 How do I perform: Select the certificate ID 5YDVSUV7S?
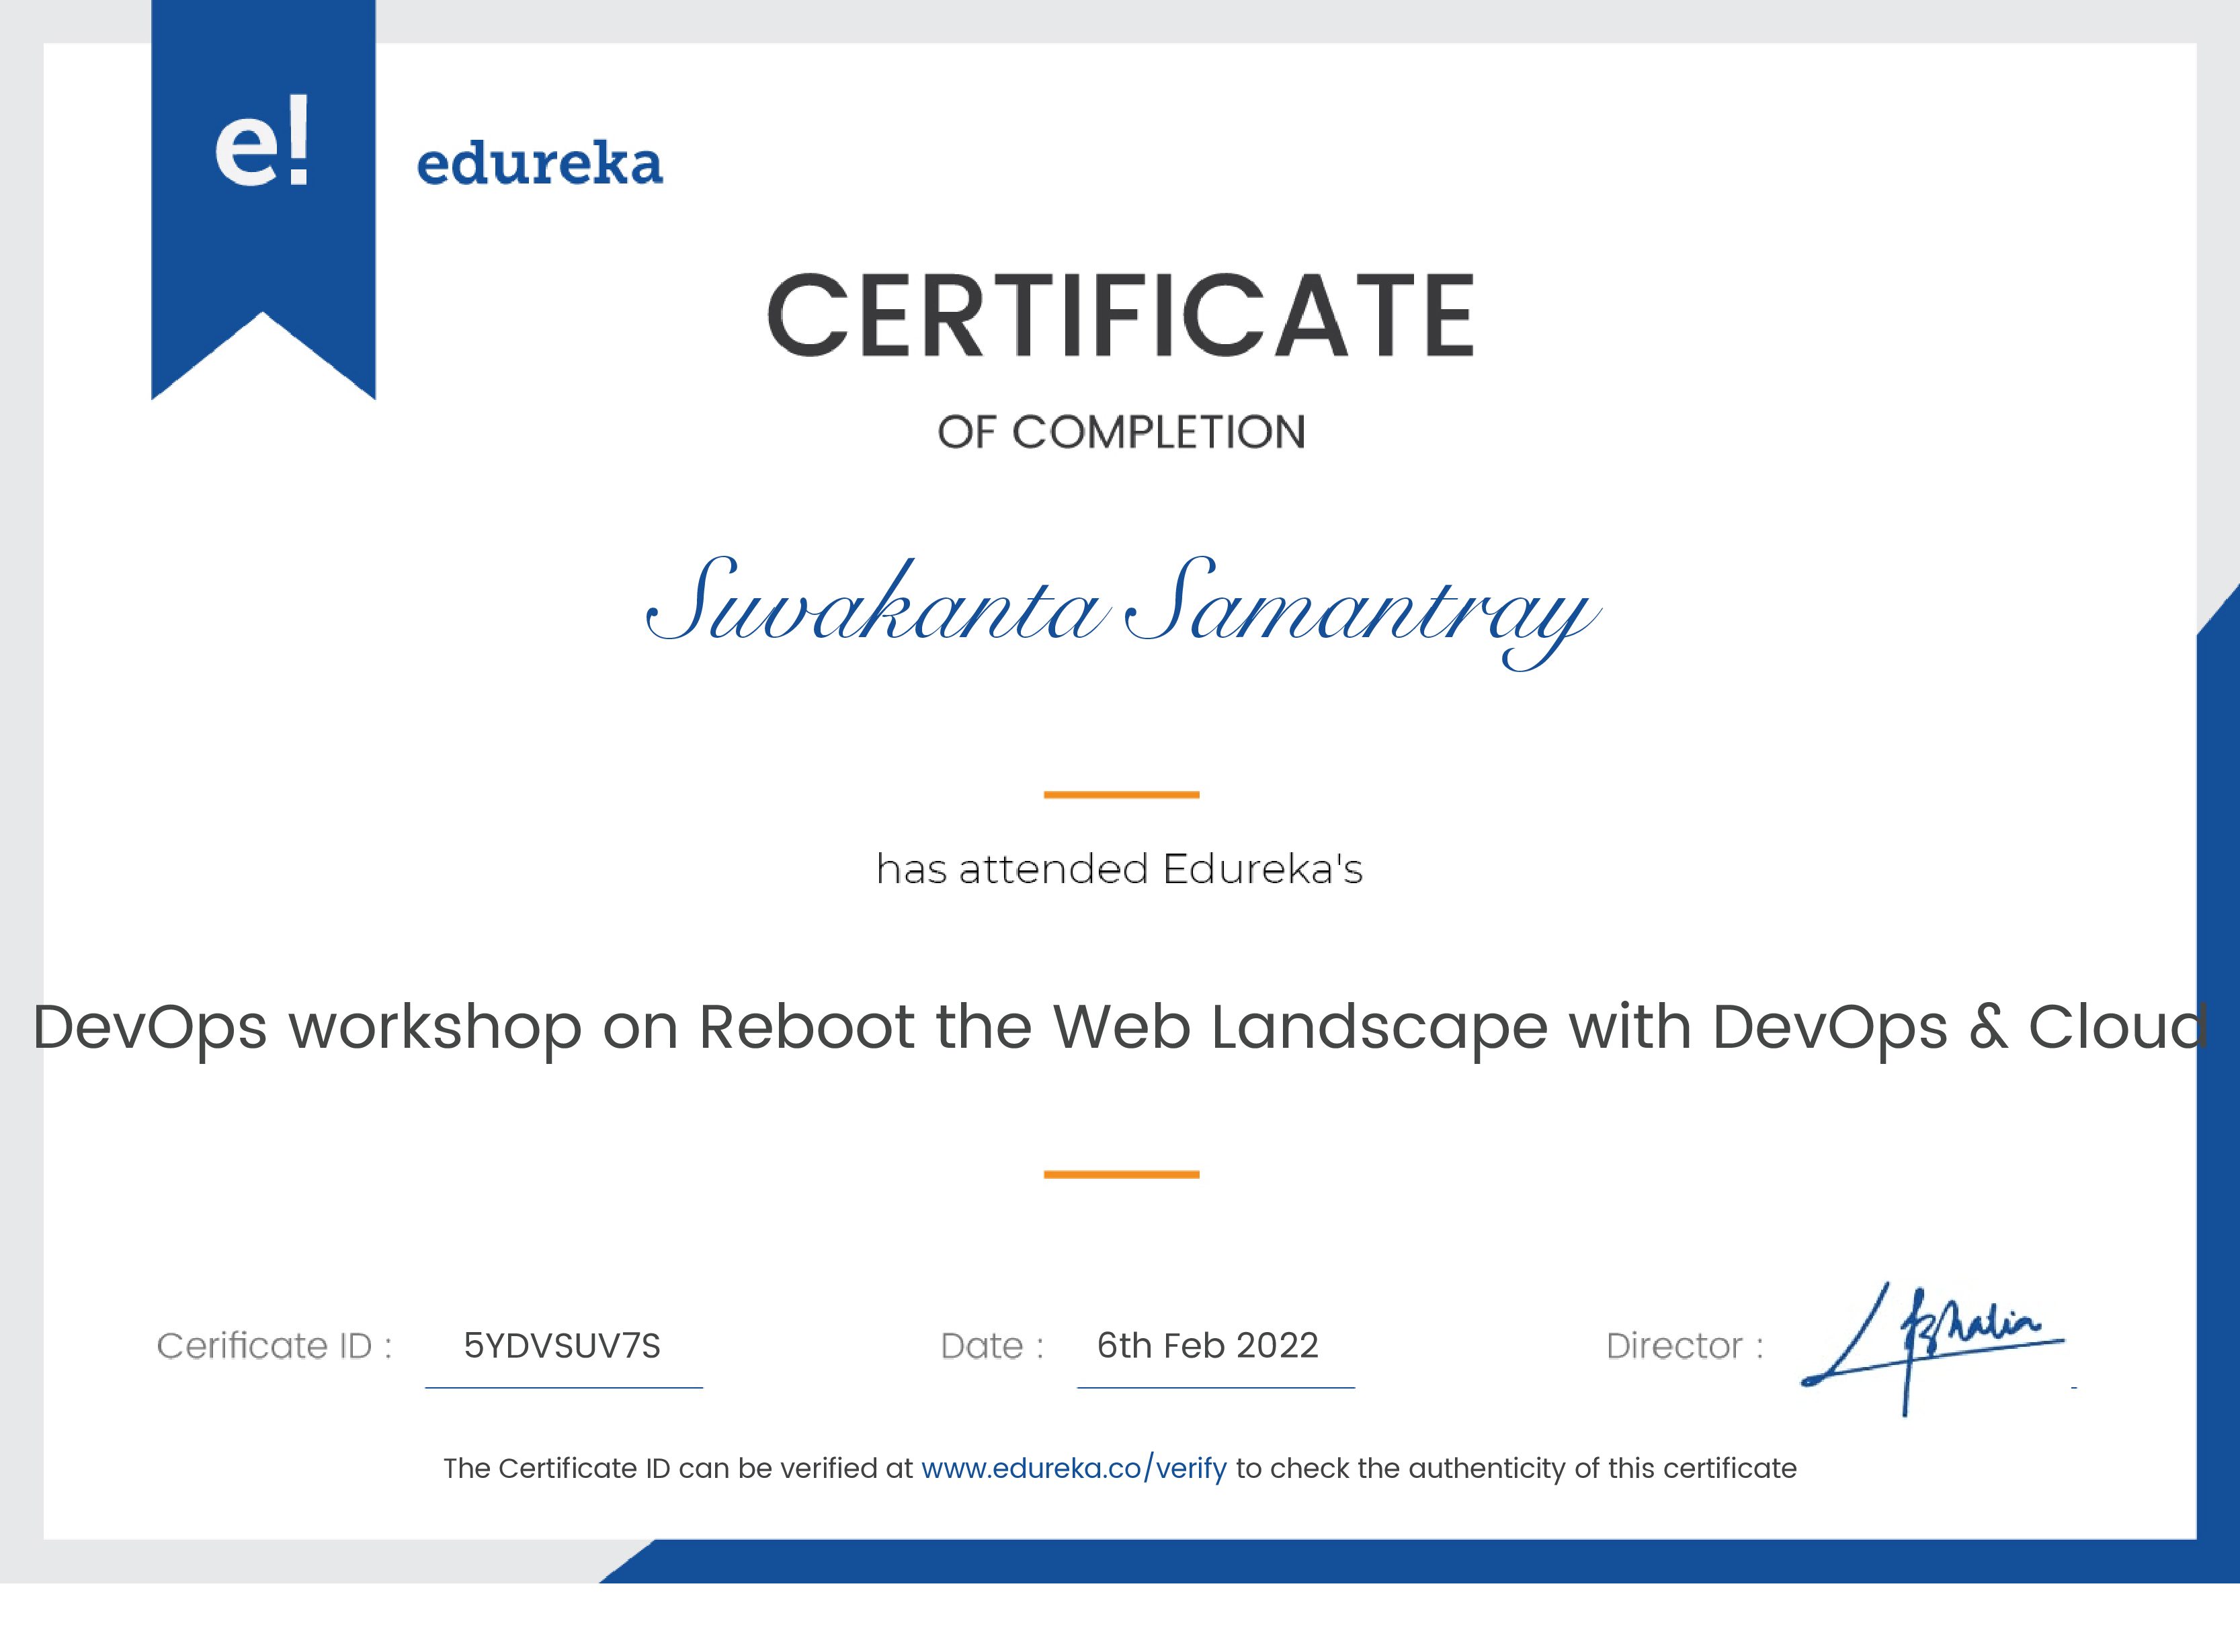(562, 1345)
